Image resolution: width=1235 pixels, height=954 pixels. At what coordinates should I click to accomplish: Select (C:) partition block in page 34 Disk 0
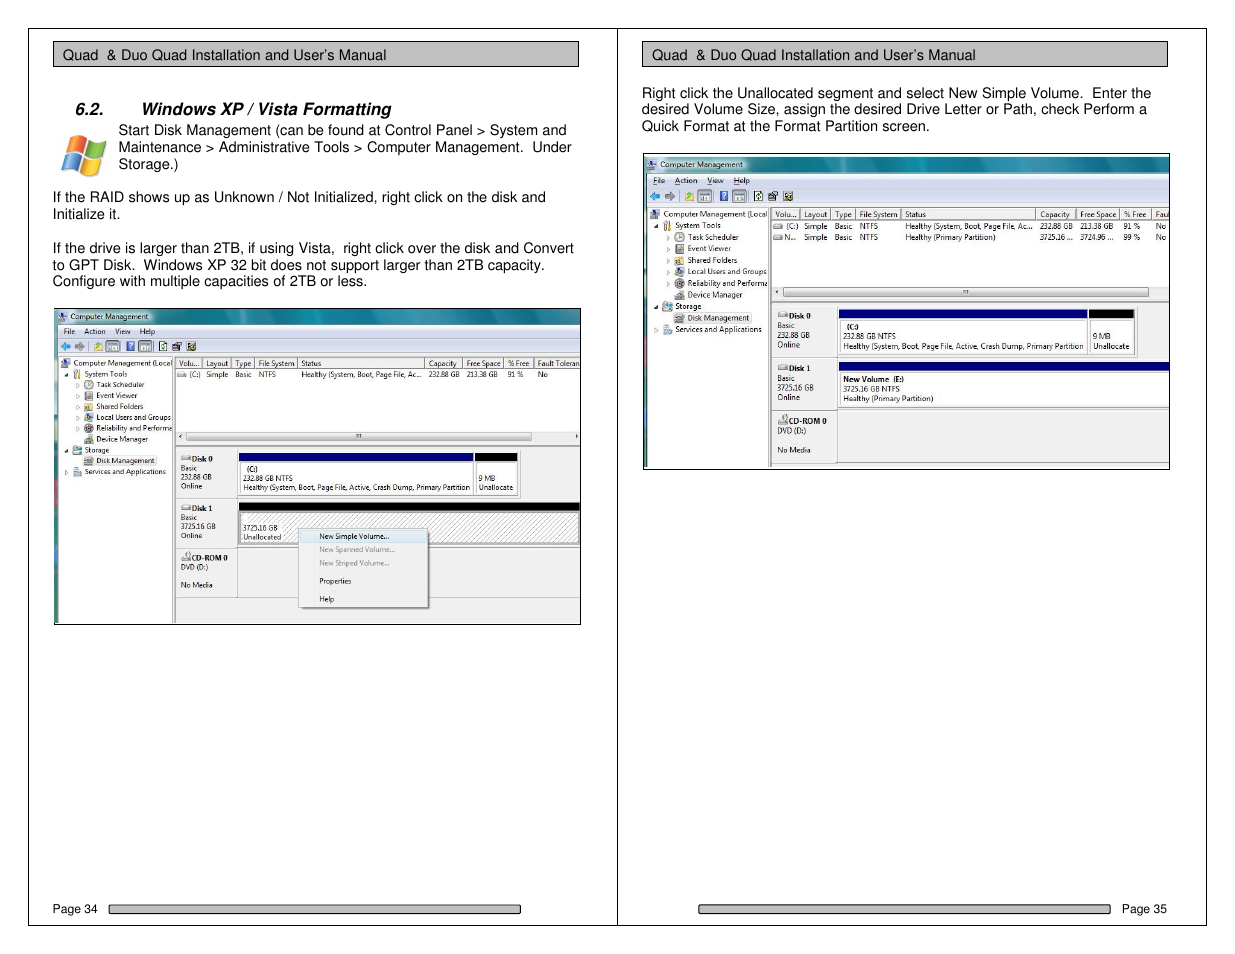pyautogui.click(x=356, y=477)
